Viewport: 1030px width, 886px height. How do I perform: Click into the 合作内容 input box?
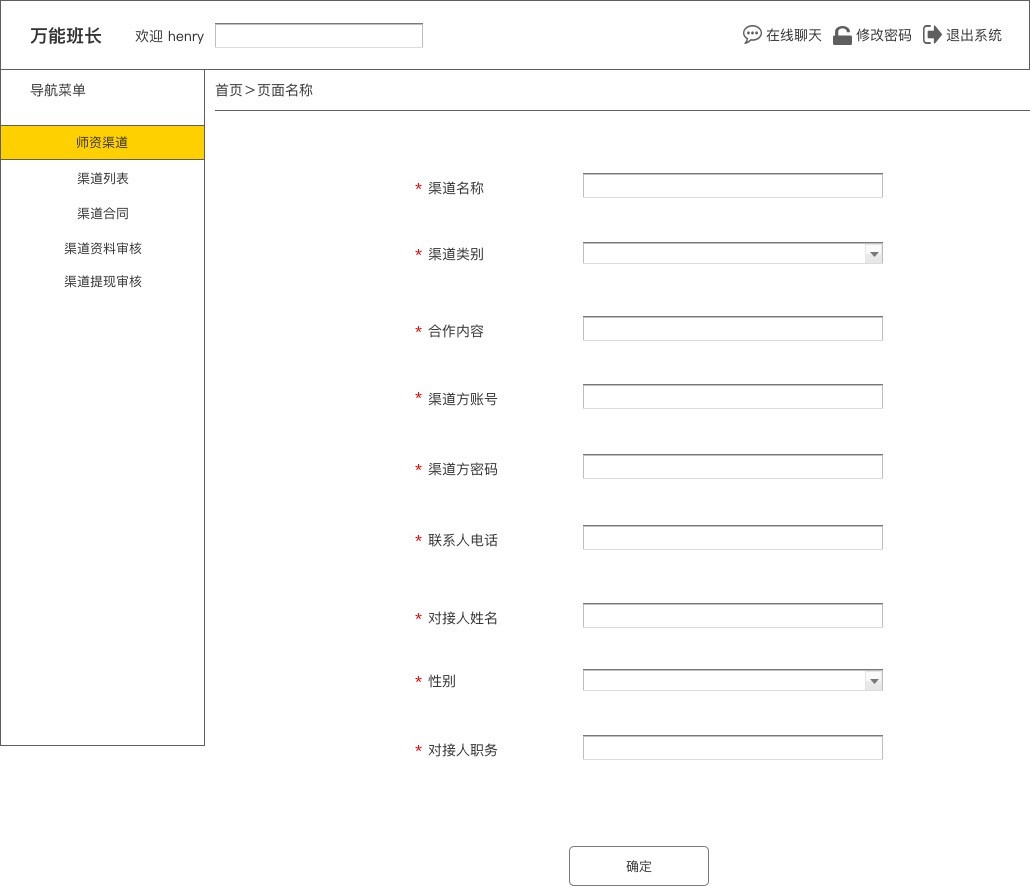(x=732, y=329)
